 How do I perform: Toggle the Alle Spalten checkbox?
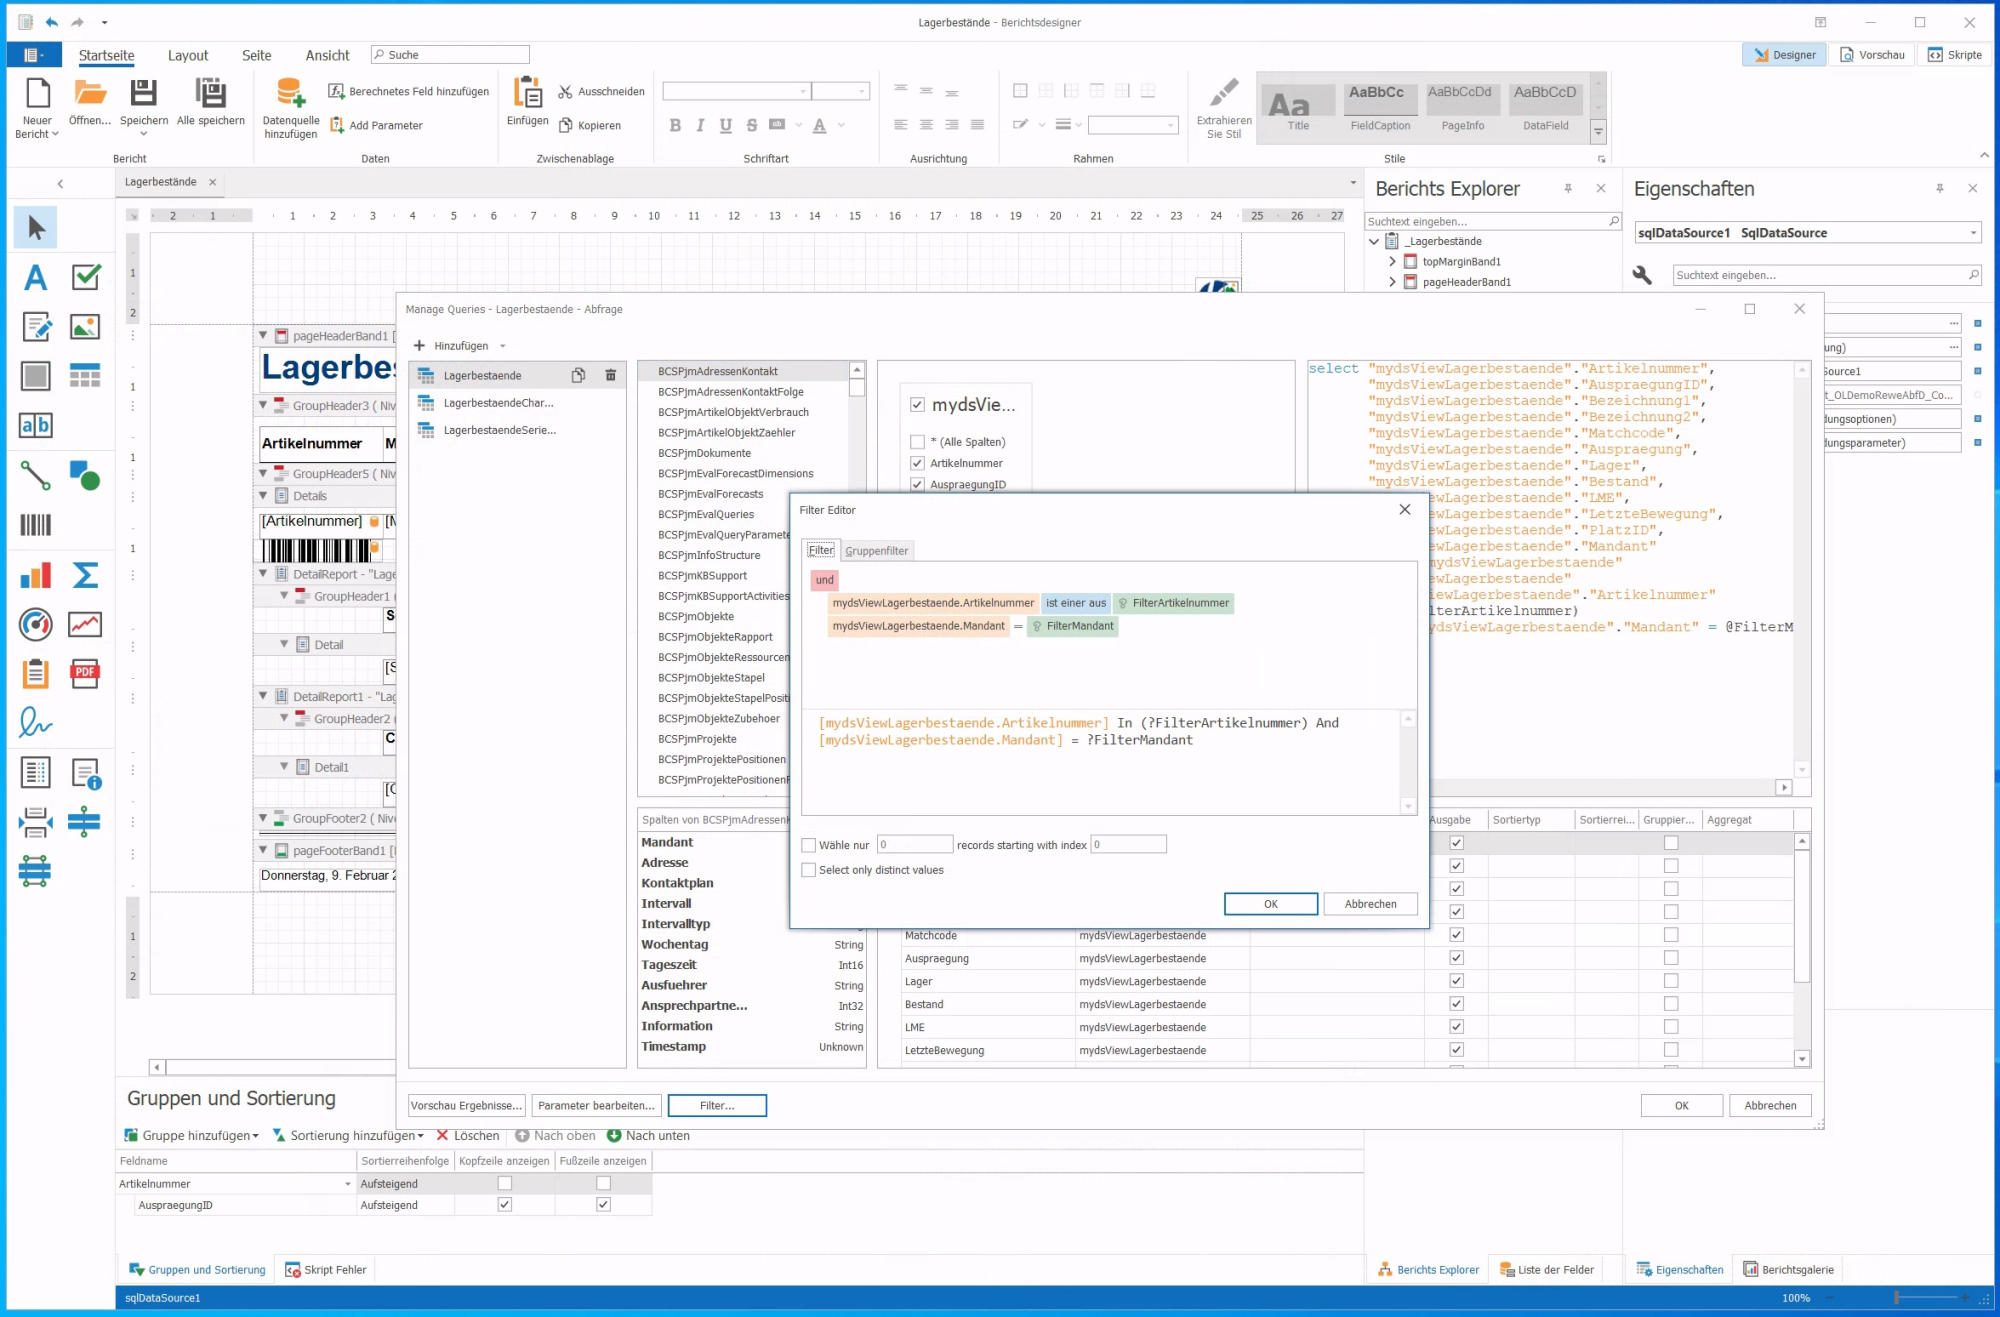pos(917,442)
